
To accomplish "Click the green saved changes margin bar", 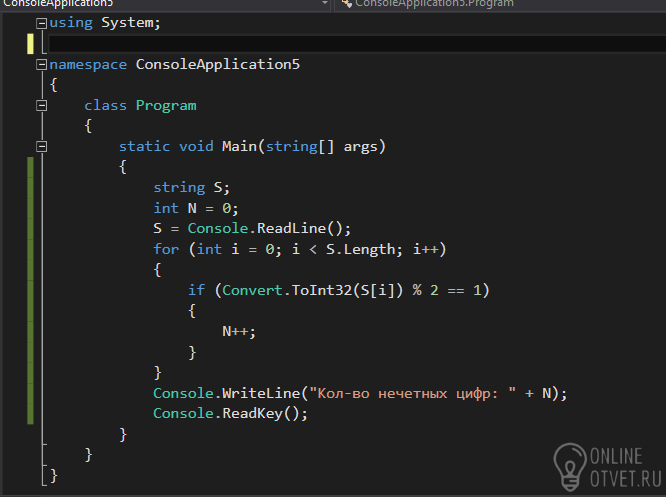I will (x=30, y=291).
